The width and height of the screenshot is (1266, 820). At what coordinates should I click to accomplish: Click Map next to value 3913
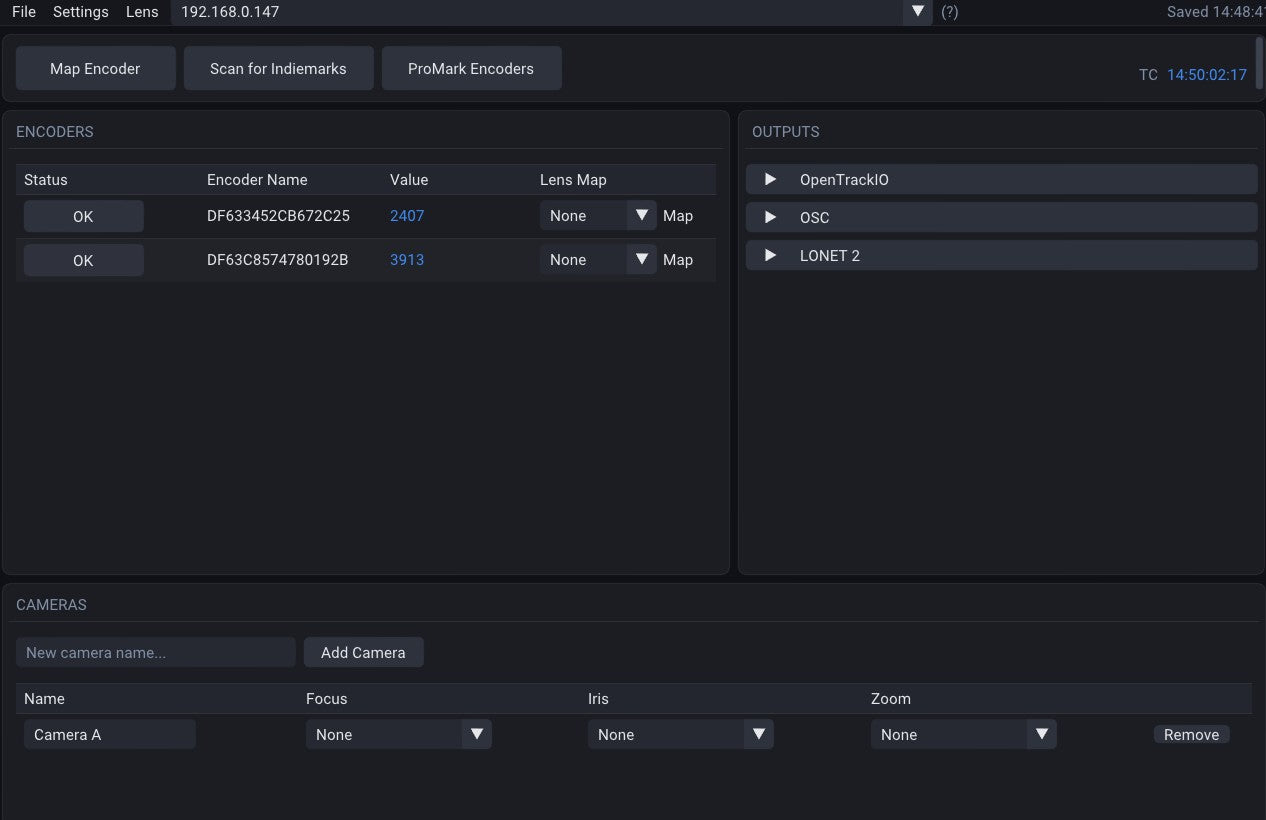678,260
